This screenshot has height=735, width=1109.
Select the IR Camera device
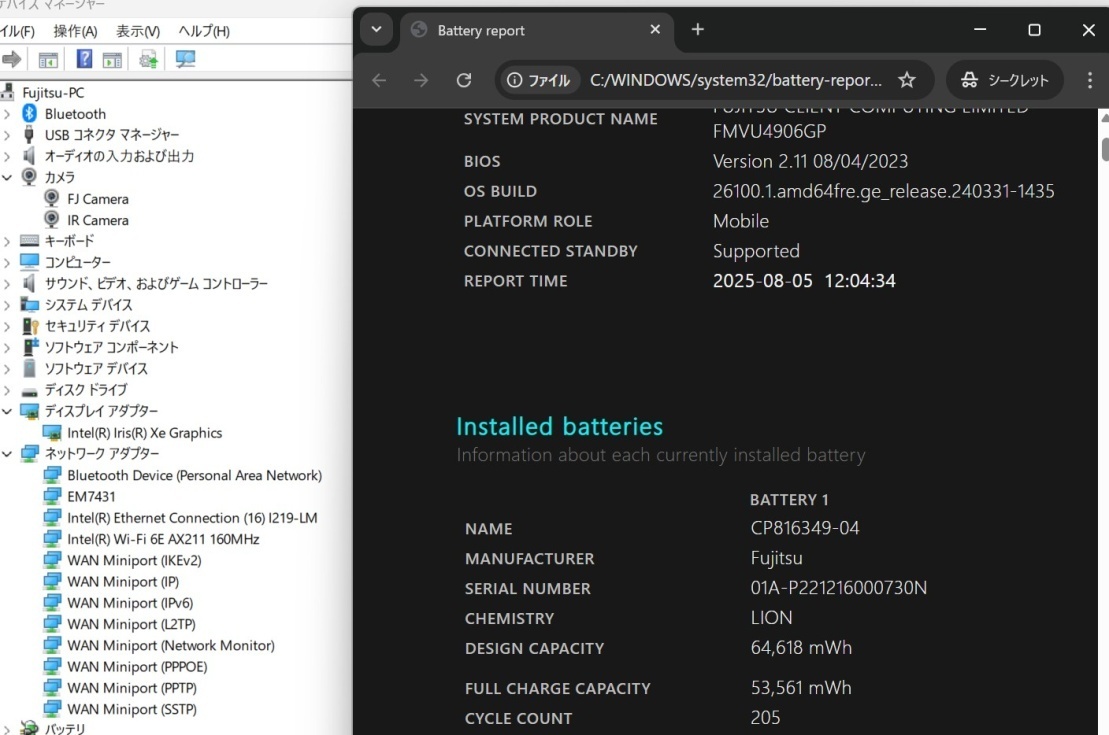(x=98, y=220)
